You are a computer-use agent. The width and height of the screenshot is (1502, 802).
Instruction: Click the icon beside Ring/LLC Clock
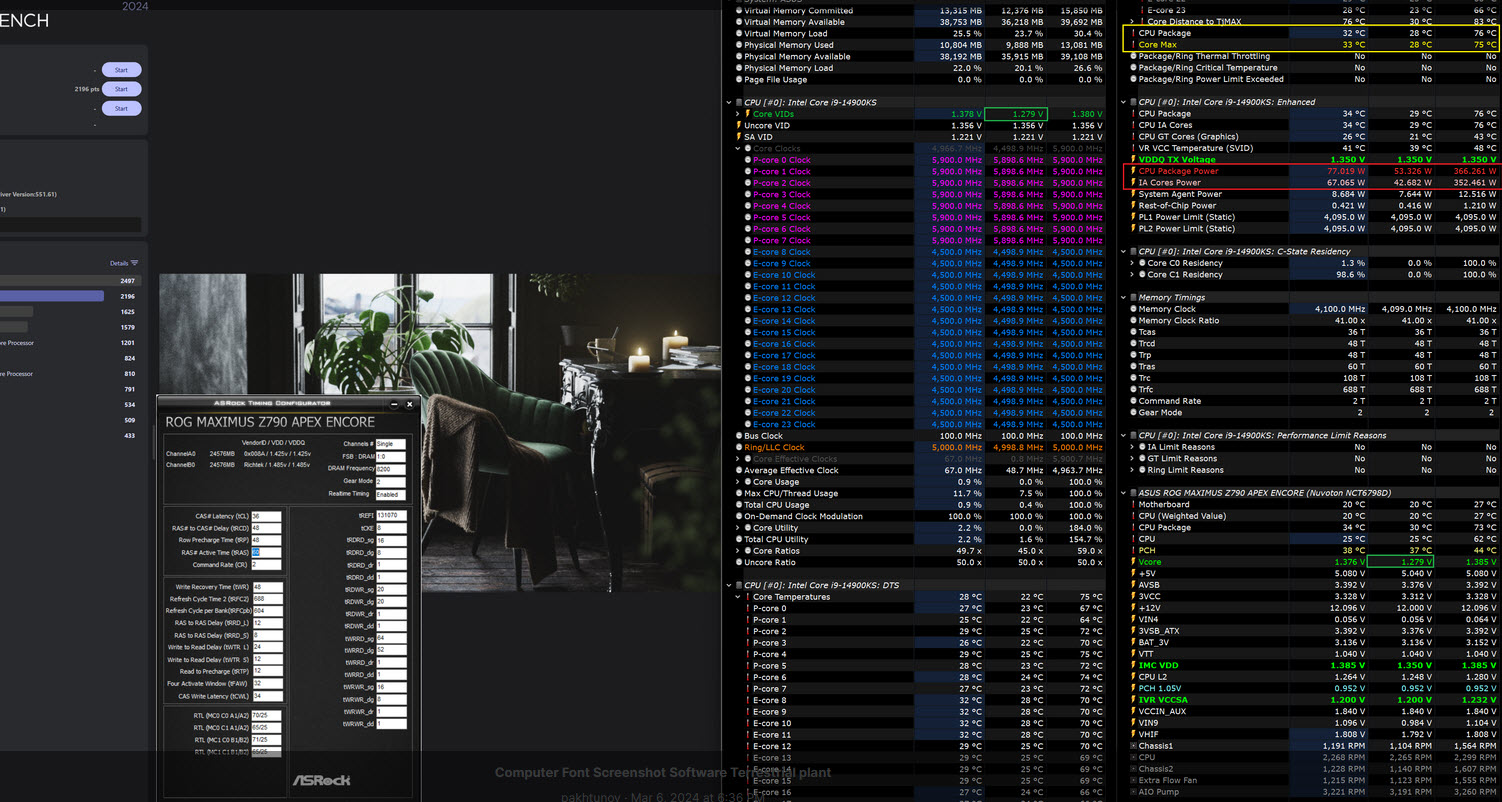coord(740,447)
